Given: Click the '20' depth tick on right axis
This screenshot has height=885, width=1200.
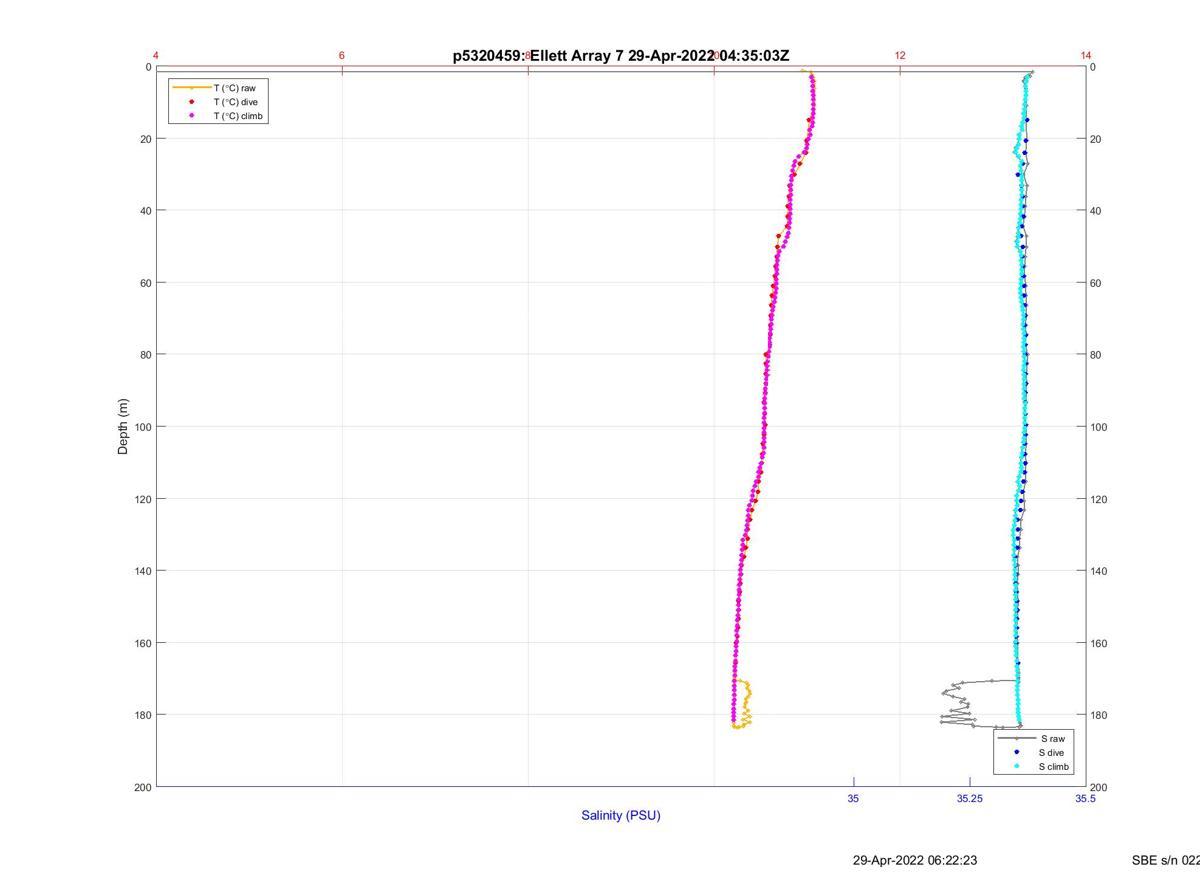Looking at the screenshot, I should (x=1097, y=139).
